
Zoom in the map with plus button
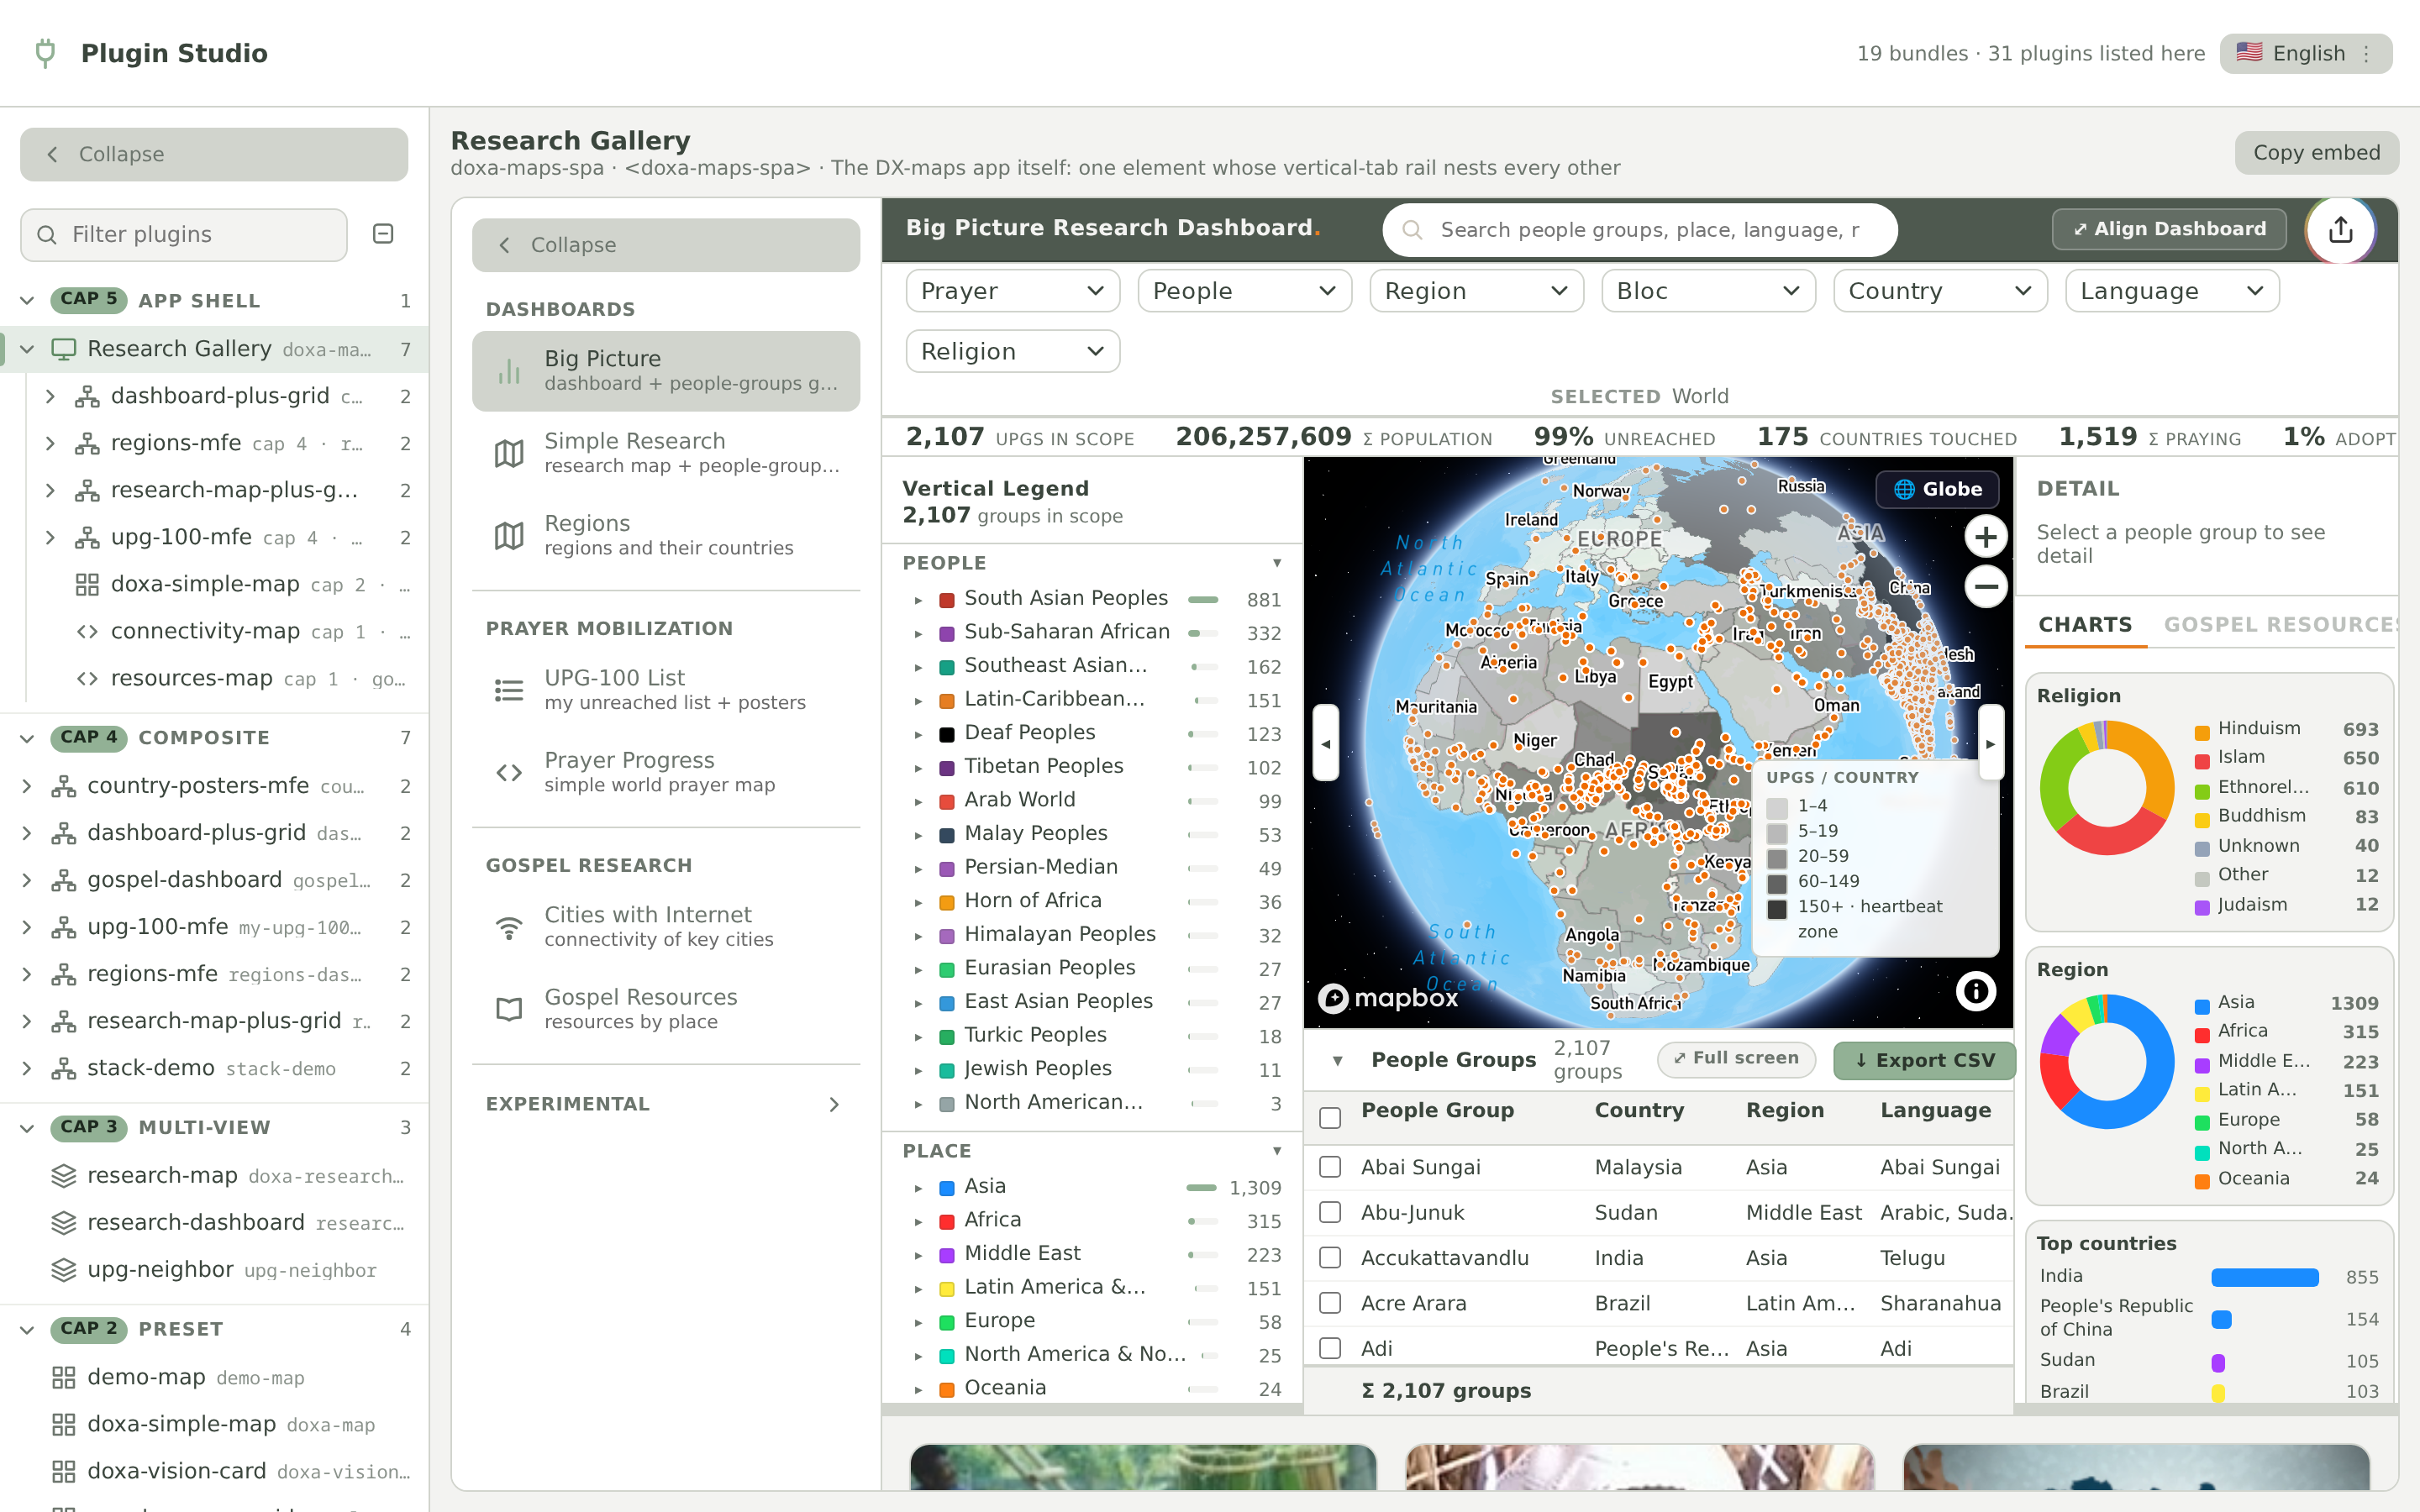[x=1985, y=537]
